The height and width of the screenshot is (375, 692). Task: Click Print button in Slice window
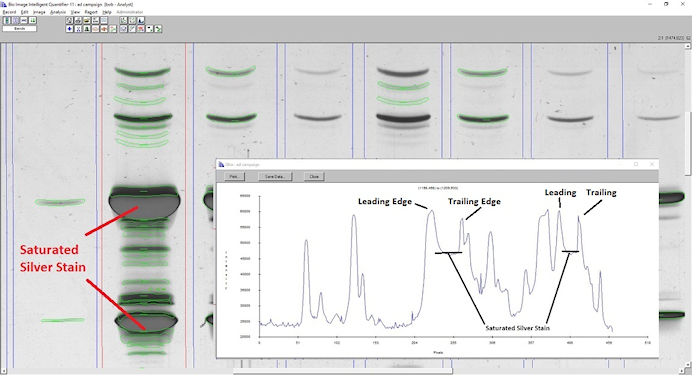pos(234,176)
